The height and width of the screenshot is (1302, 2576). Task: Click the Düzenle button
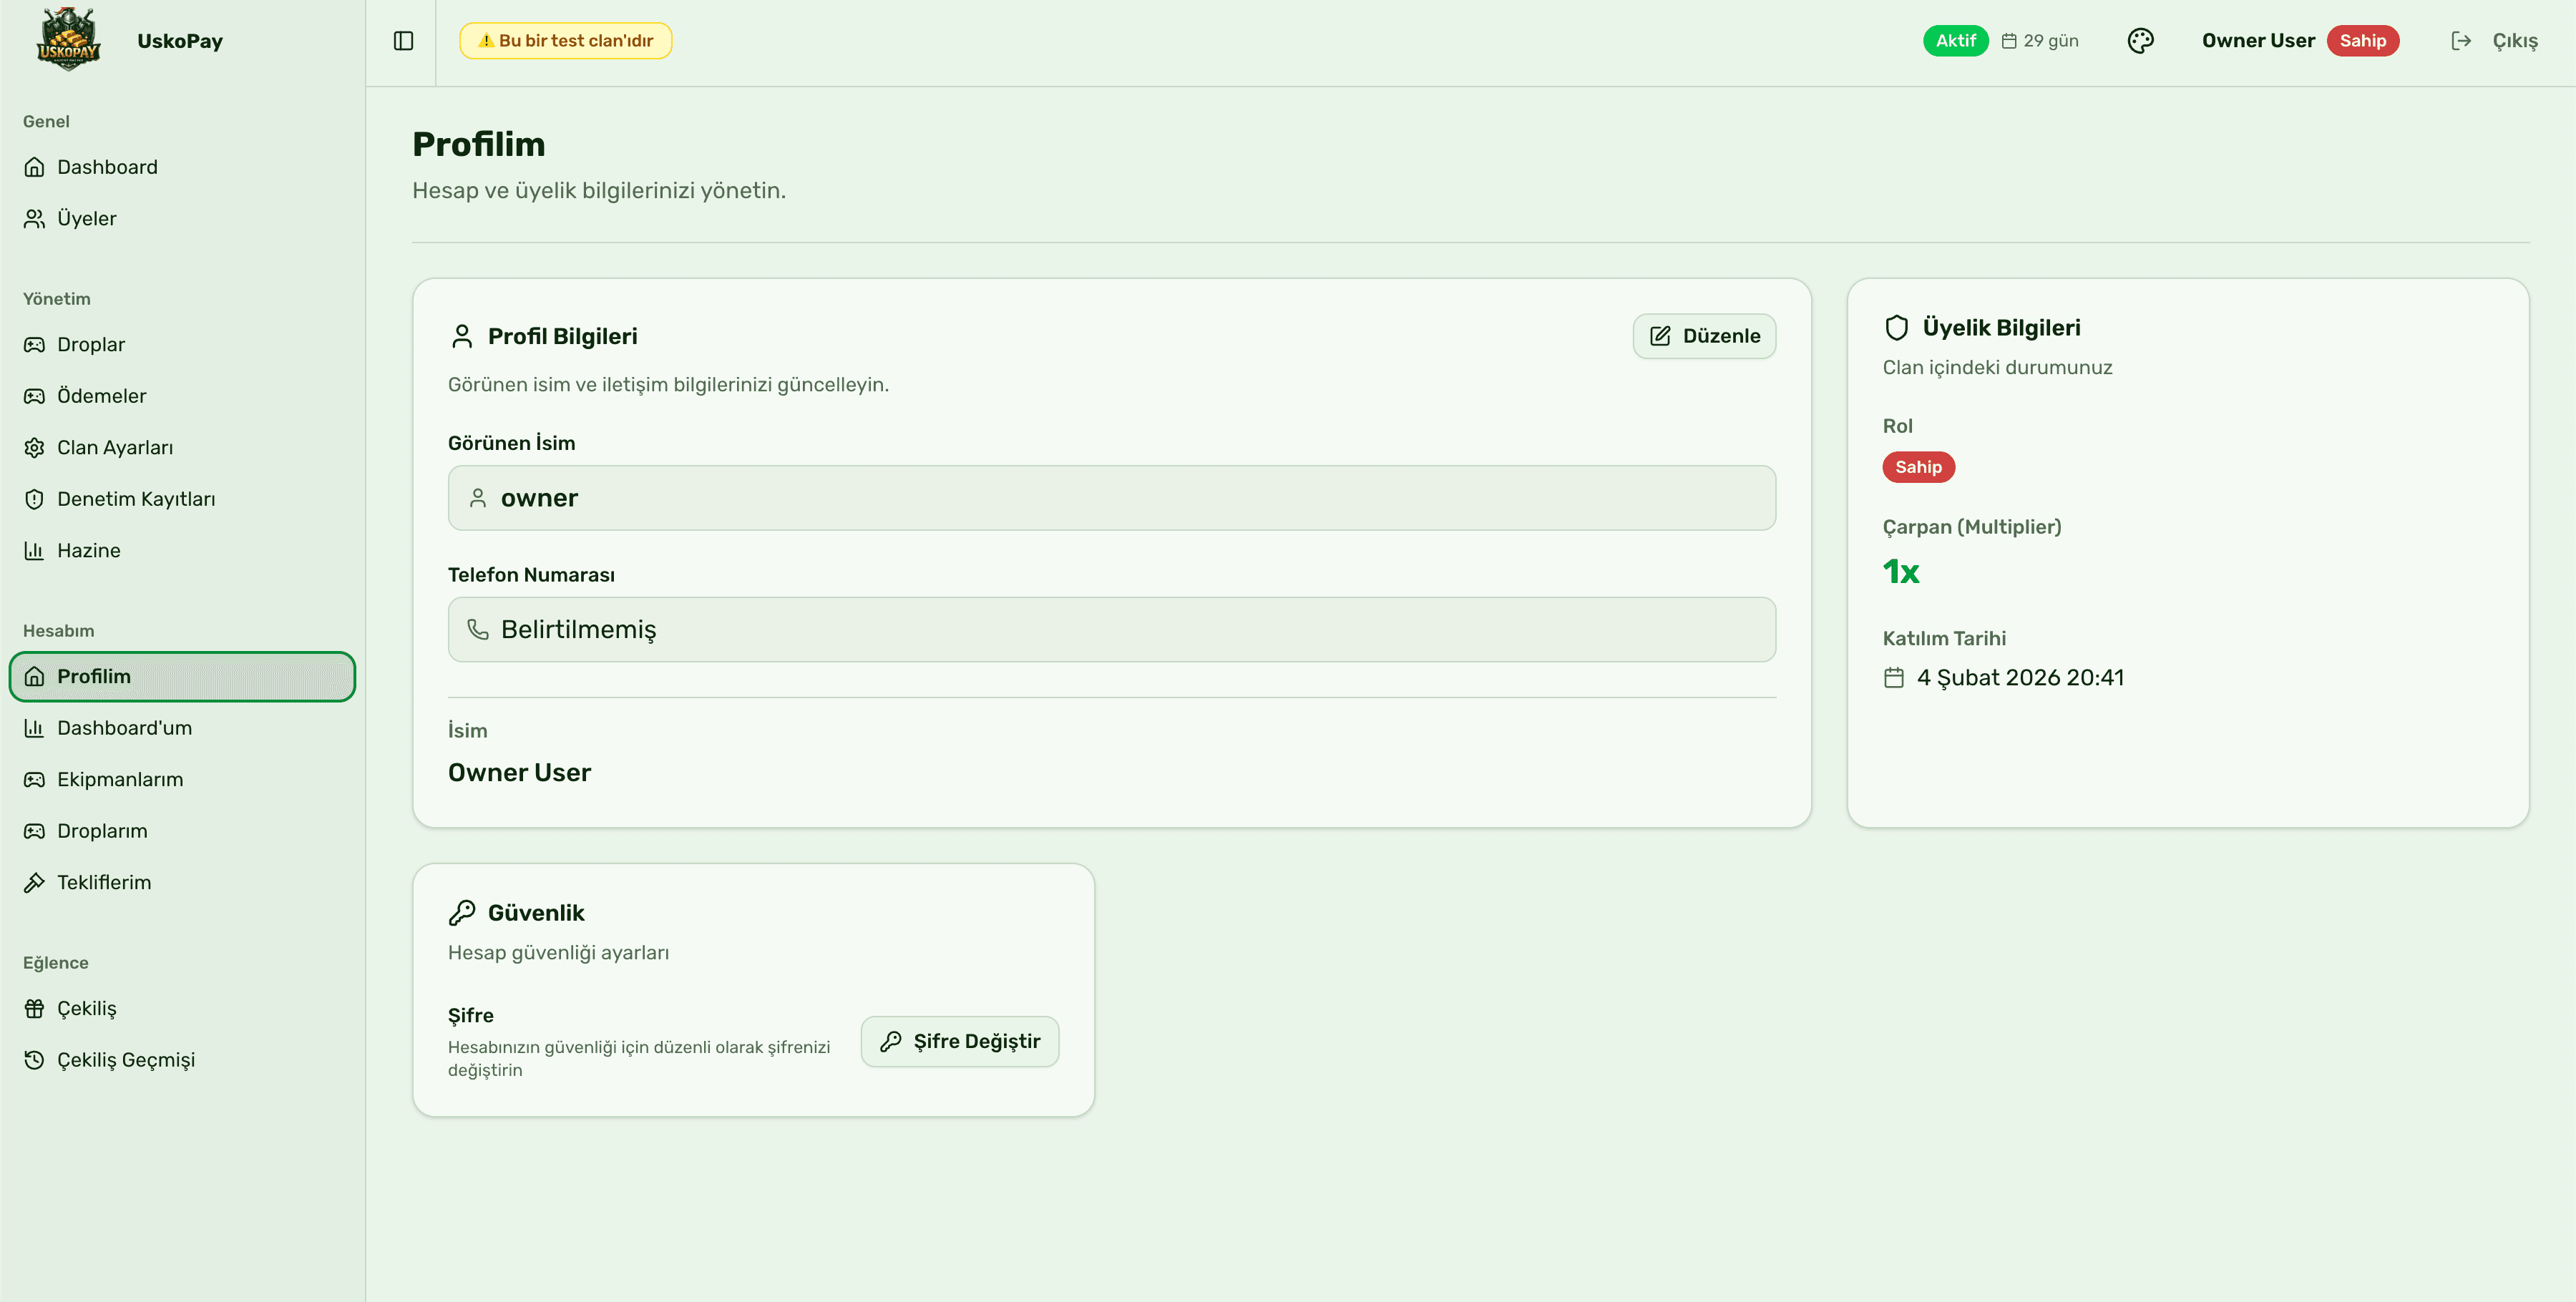click(1704, 336)
